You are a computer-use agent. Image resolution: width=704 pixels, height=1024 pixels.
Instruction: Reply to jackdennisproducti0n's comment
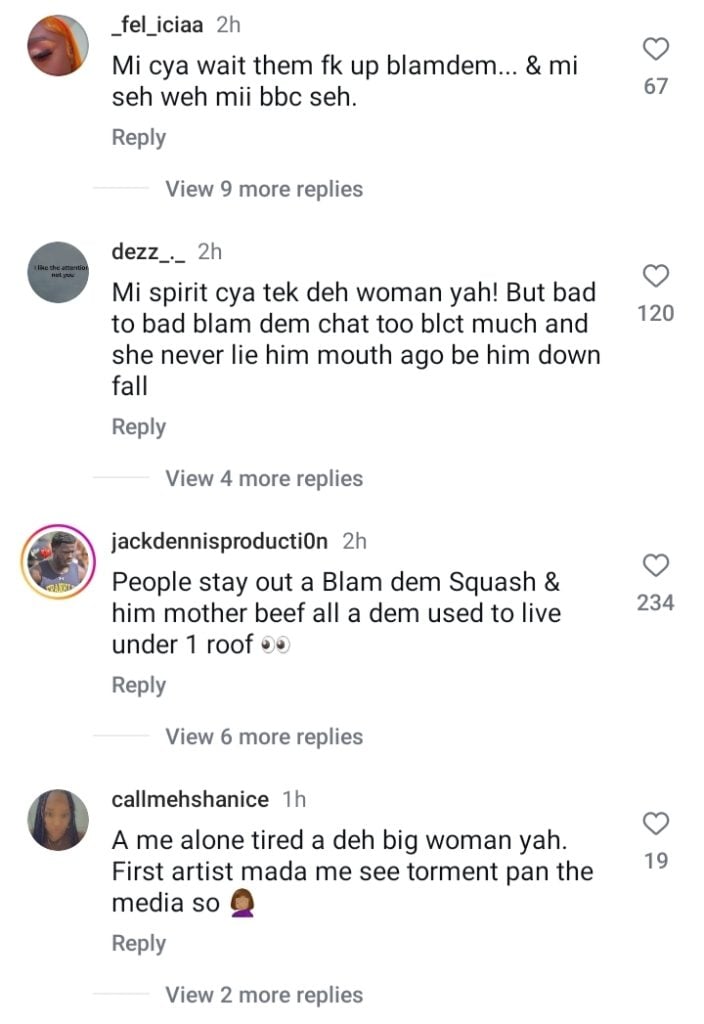[x=138, y=685]
